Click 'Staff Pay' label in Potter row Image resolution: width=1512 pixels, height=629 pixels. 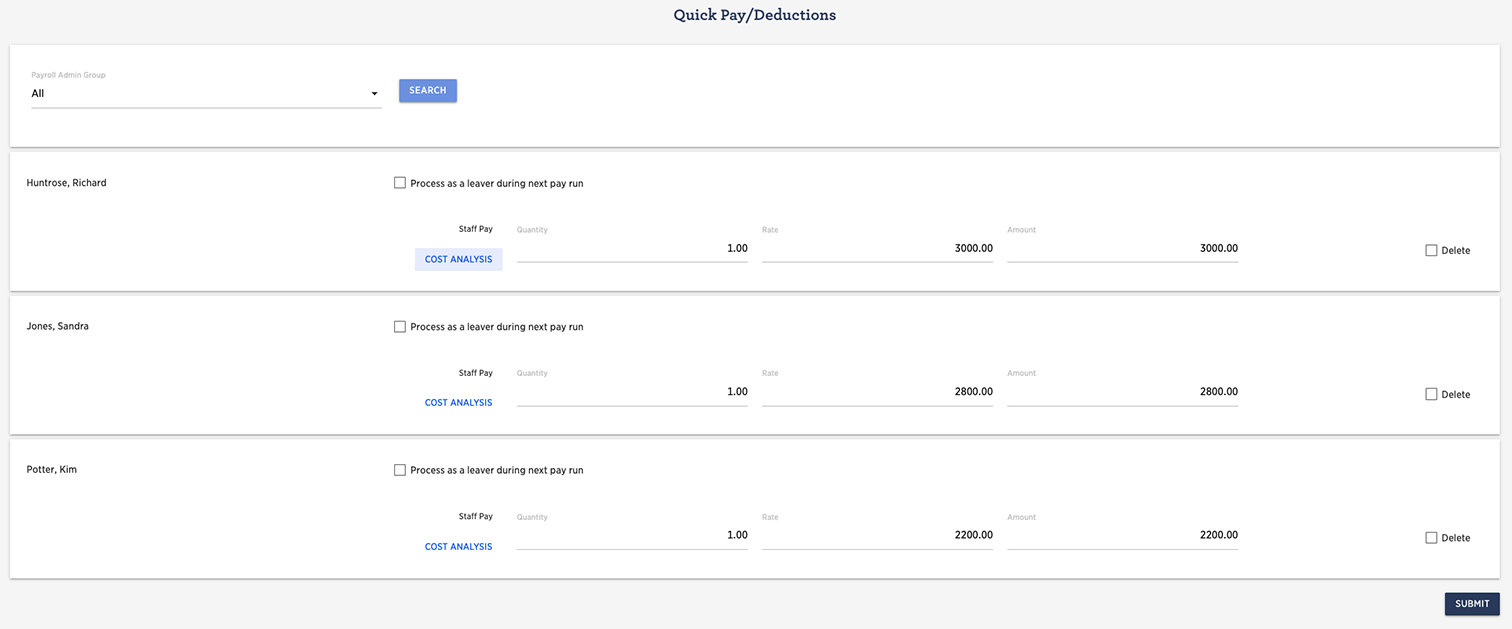point(476,517)
